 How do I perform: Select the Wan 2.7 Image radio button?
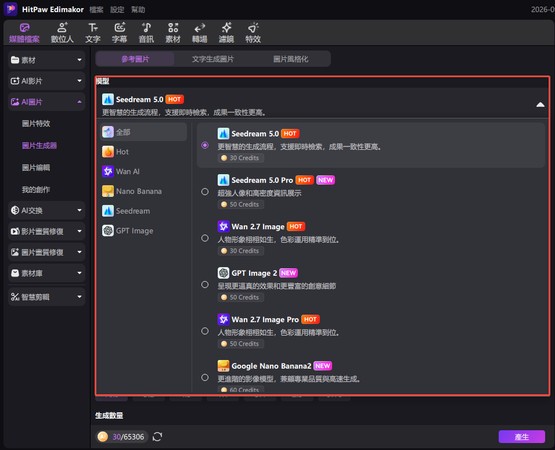[x=205, y=238]
